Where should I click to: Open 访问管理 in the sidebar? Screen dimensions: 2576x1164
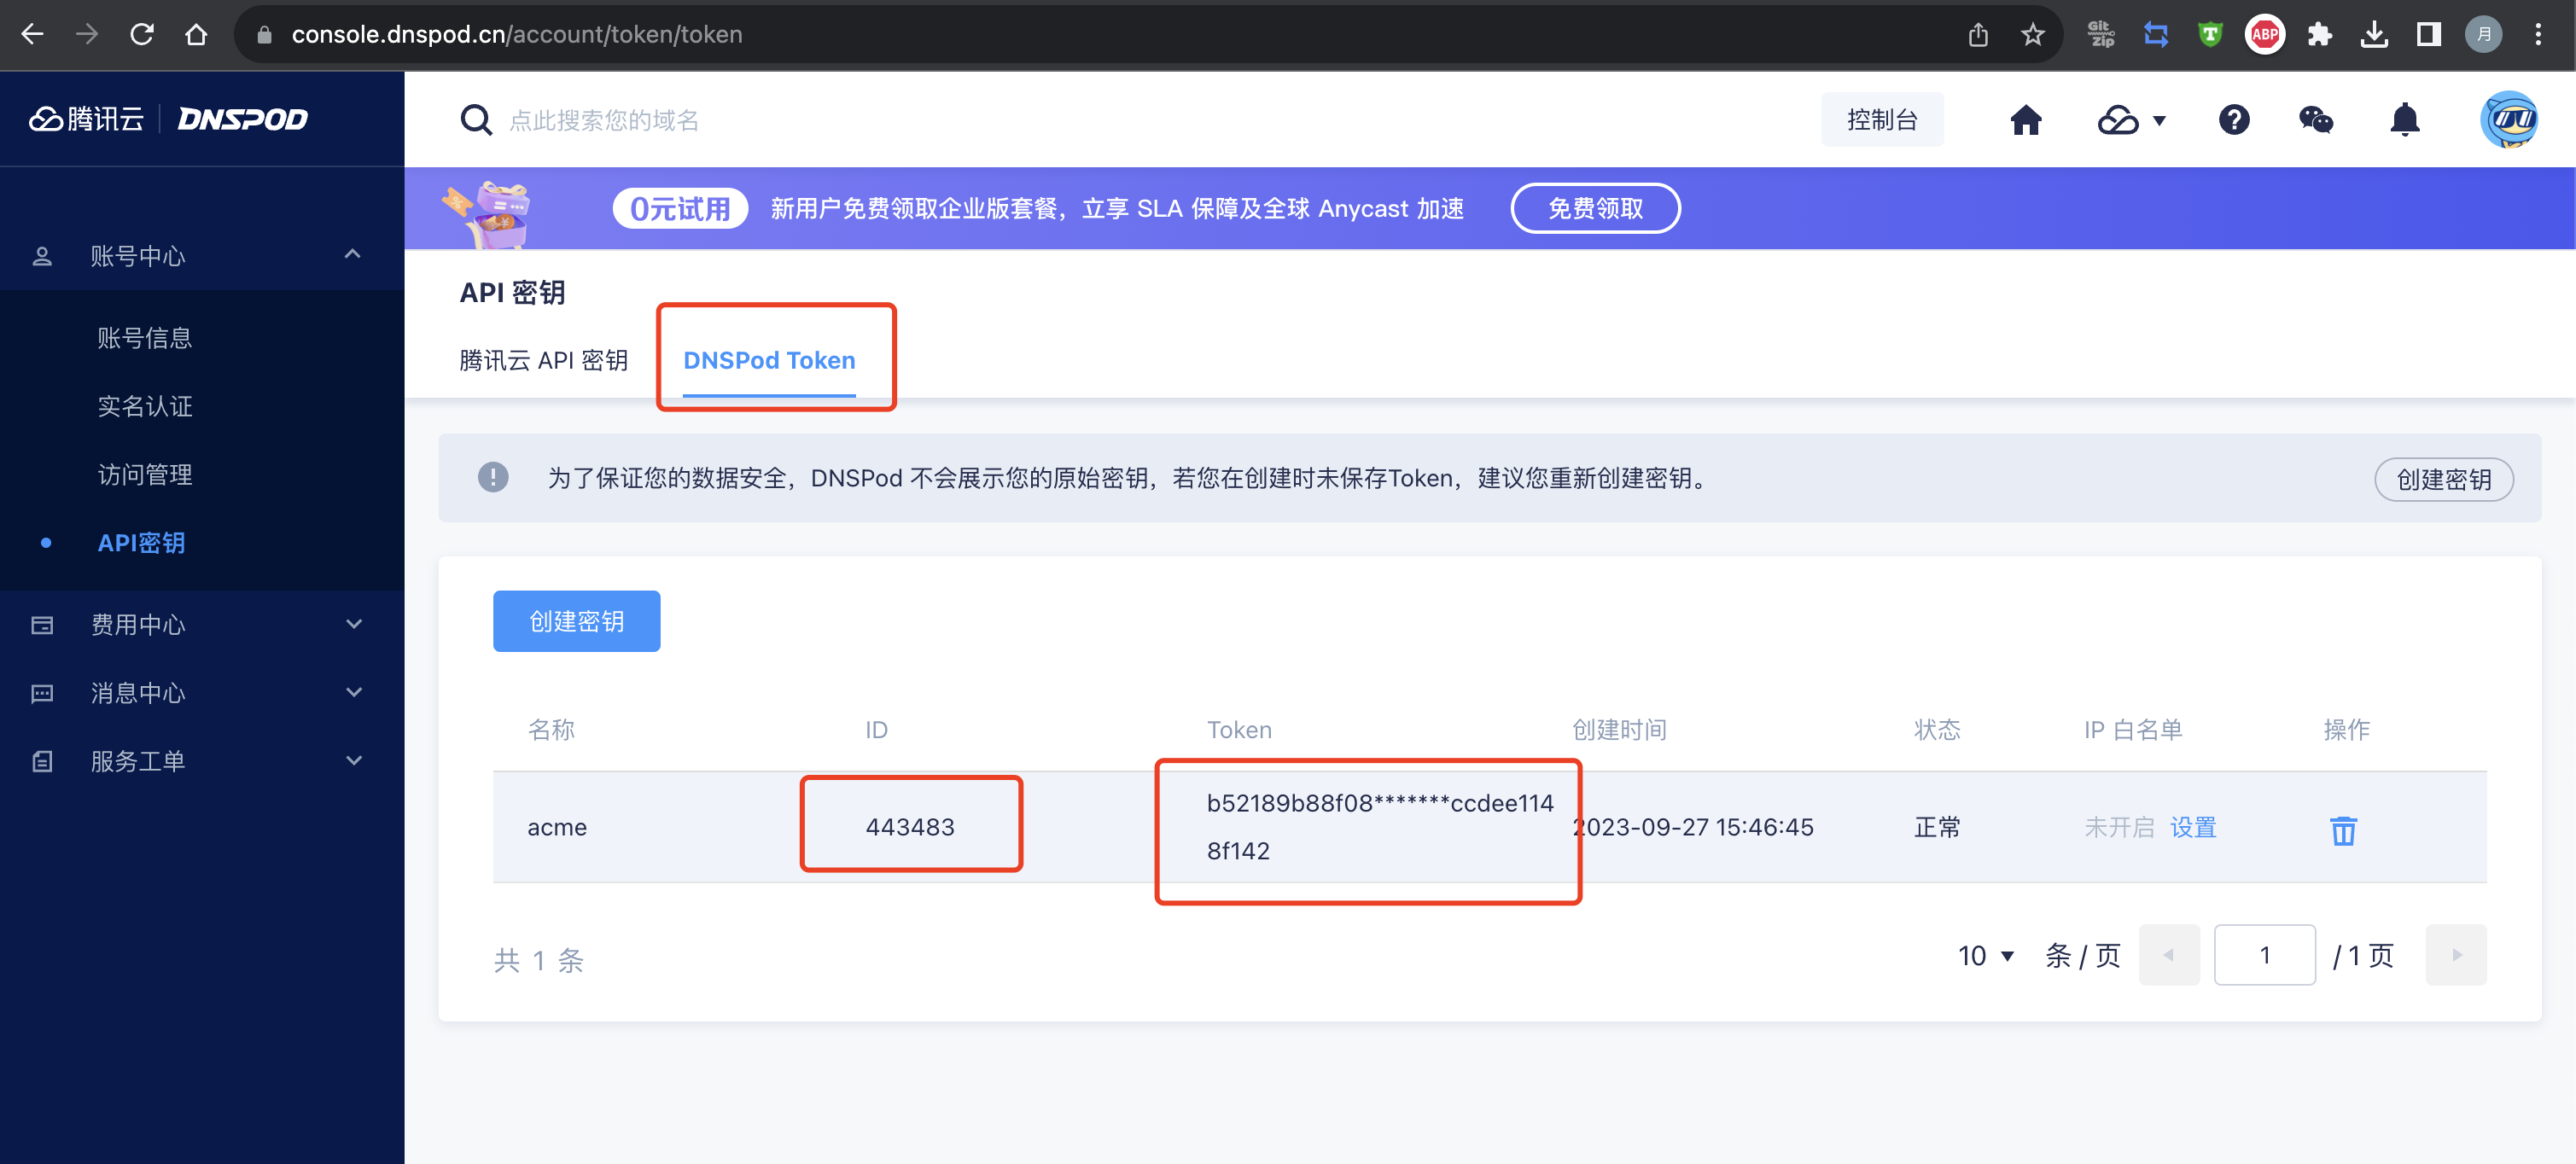pos(145,474)
